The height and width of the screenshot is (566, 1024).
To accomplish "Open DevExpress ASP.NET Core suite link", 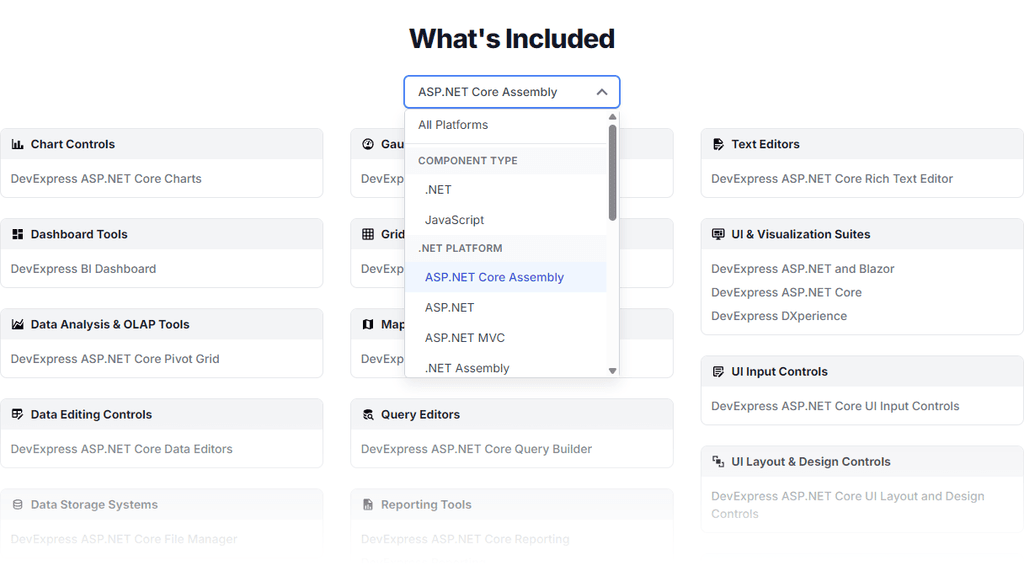I will tap(786, 292).
